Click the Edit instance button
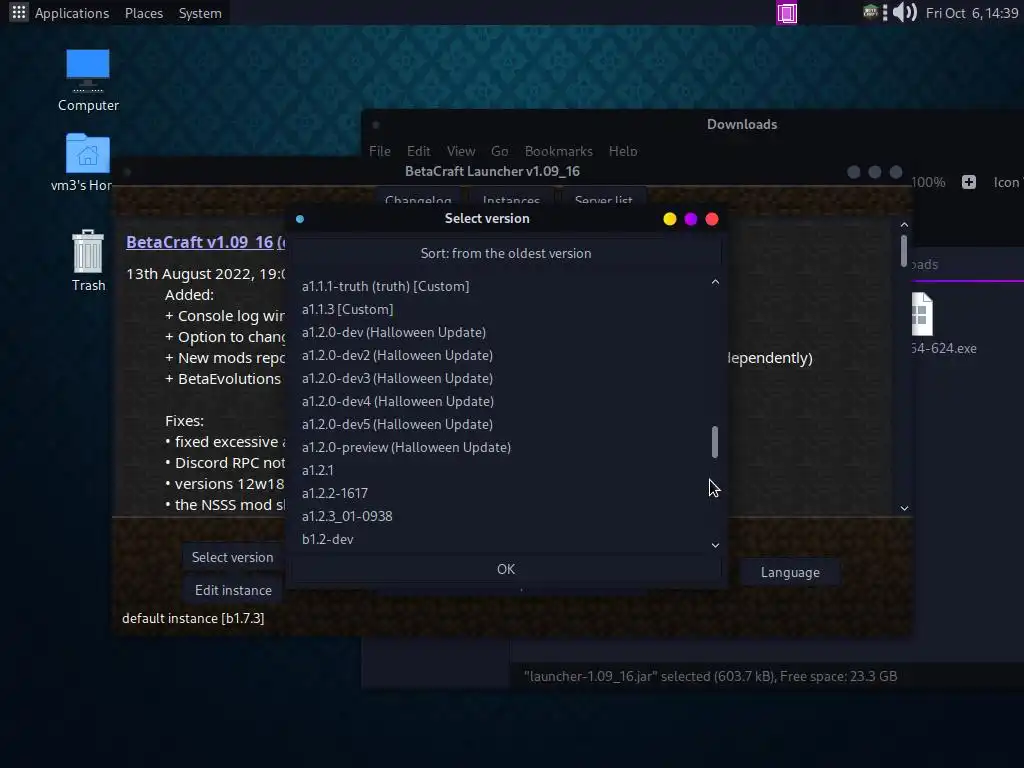 pos(232,590)
